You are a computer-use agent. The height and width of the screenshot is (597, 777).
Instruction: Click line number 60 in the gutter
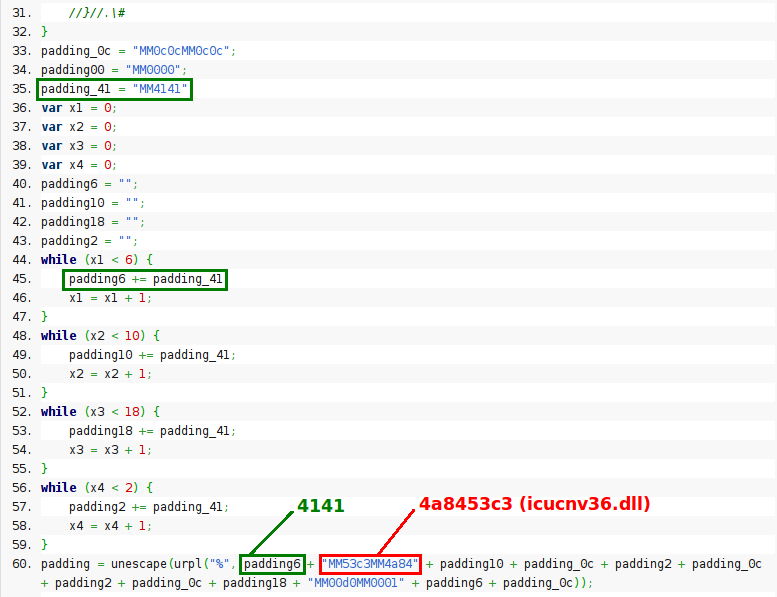click(17, 563)
